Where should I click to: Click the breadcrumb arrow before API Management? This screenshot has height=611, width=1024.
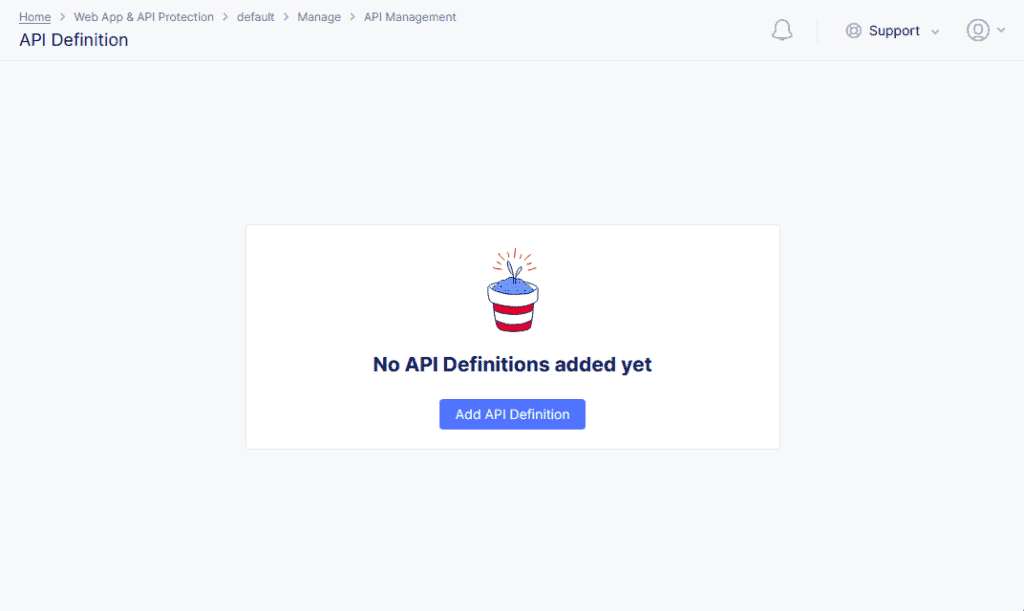pos(353,17)
